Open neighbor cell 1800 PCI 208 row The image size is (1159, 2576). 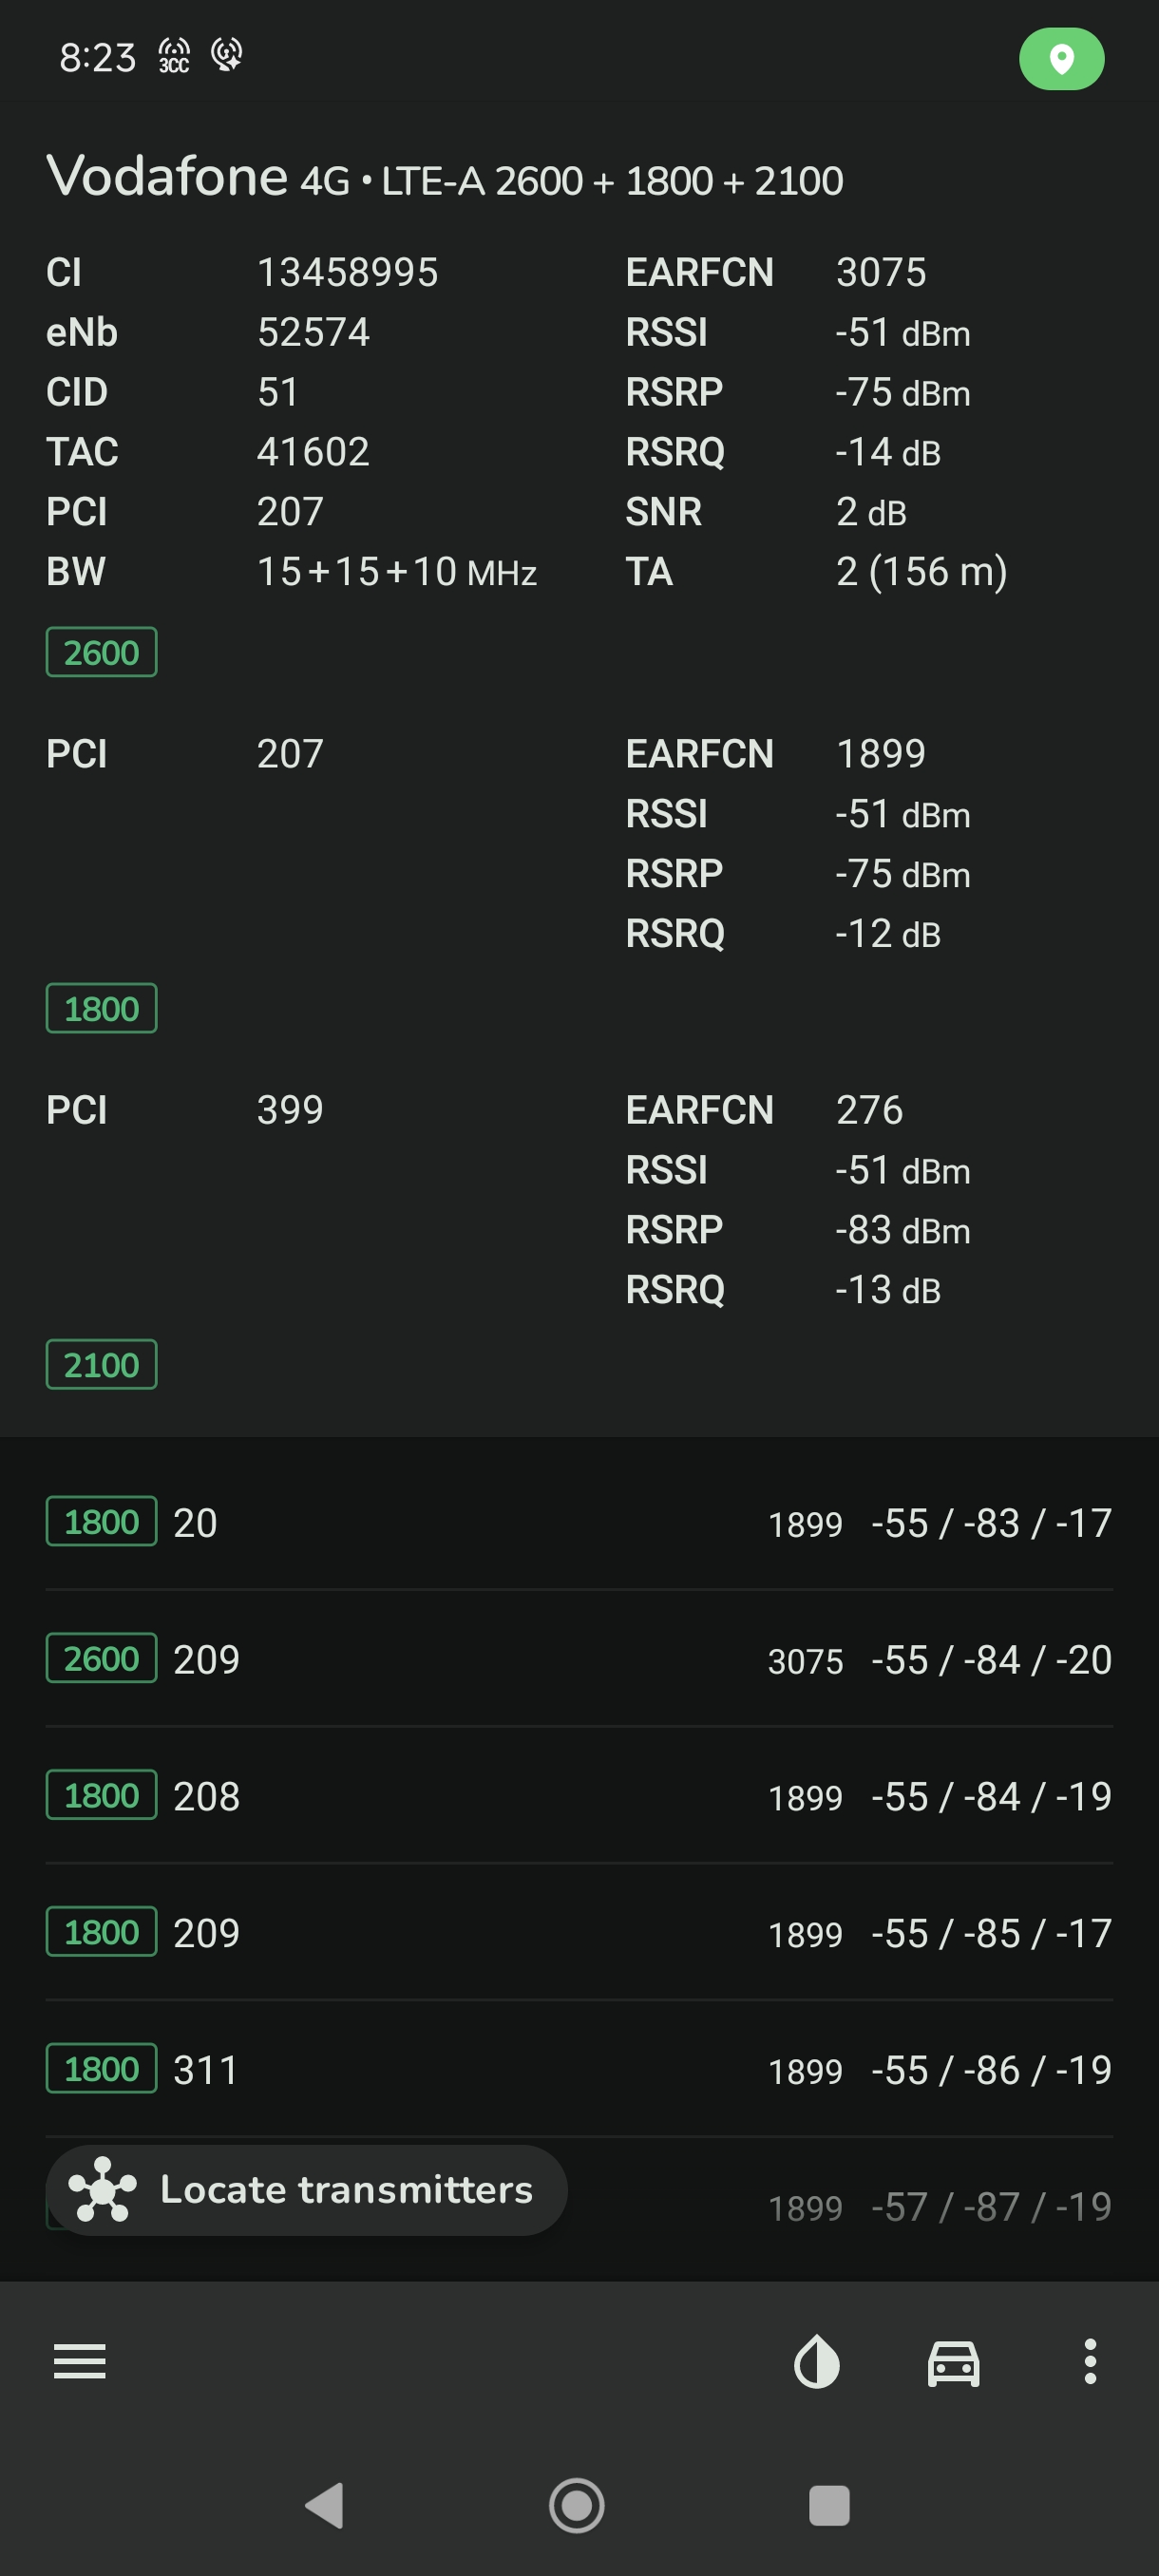point(579,1796)
